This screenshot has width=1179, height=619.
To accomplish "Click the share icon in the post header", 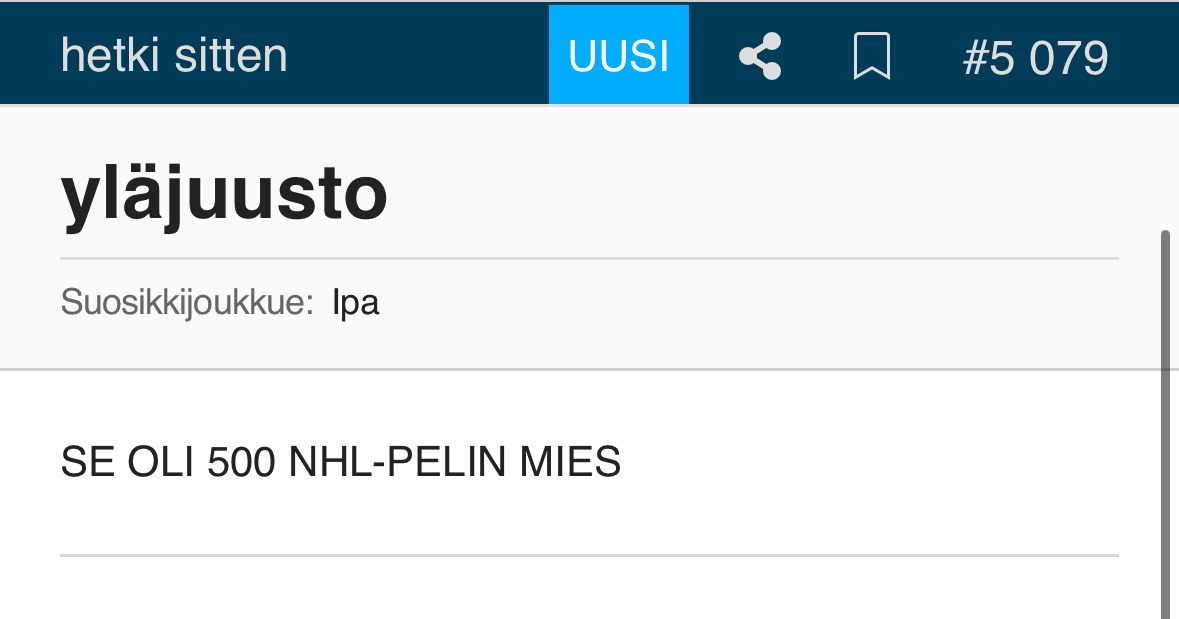I will click(760, 56).
